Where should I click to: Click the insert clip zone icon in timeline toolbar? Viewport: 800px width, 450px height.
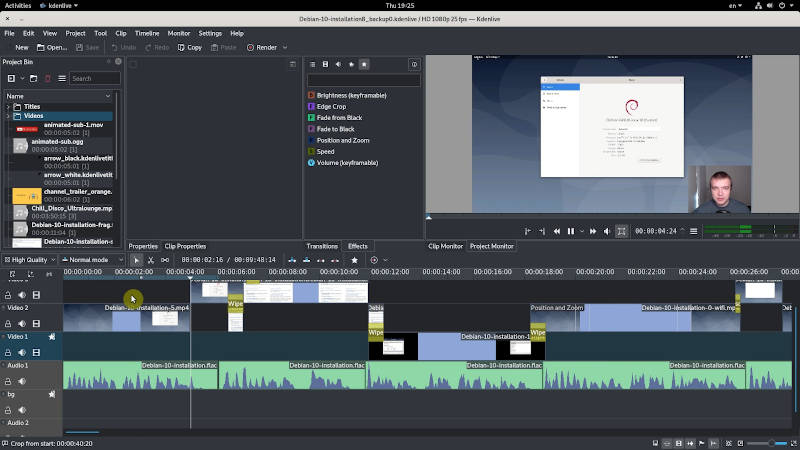292,260
